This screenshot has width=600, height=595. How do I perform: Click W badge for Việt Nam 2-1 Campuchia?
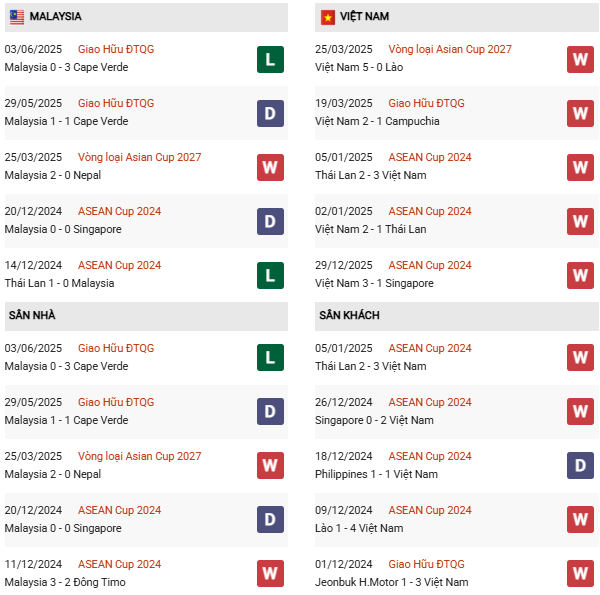tap(580, 112)
